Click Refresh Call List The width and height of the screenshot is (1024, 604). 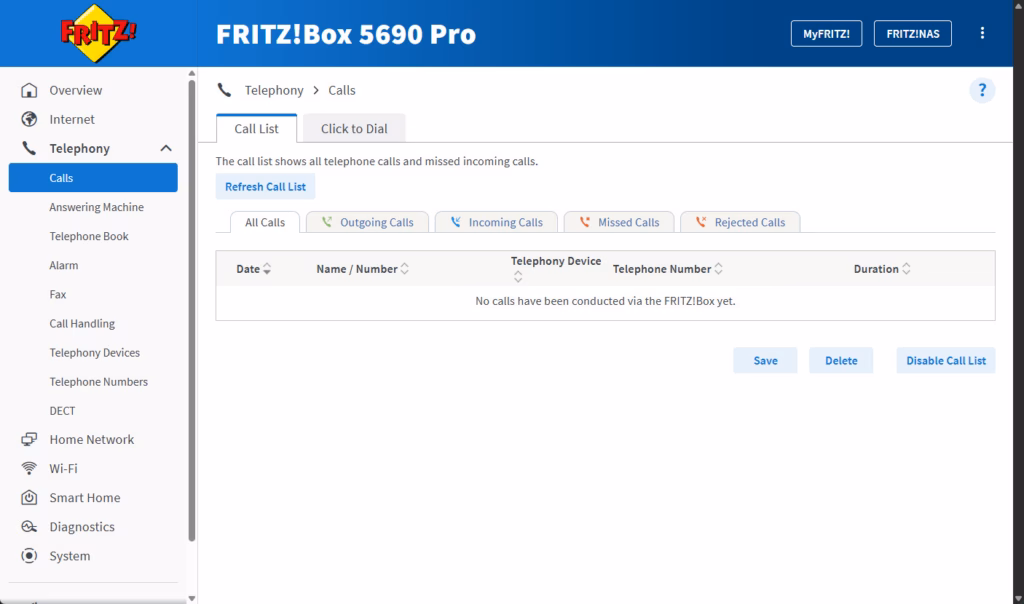click(265, 187)
